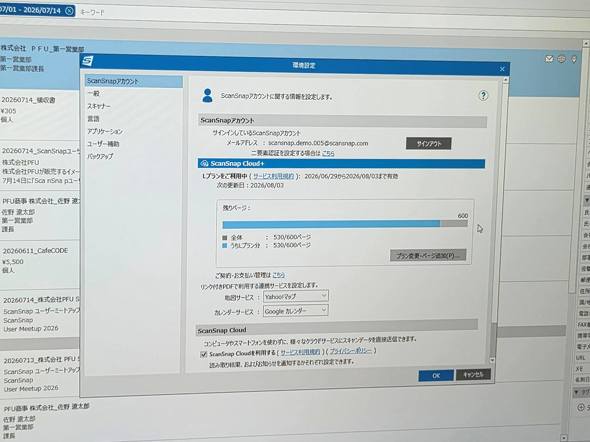Open the L plan サービス利用規約 link
The width and height of the screenshot is (590, 442).
[273, 176]
